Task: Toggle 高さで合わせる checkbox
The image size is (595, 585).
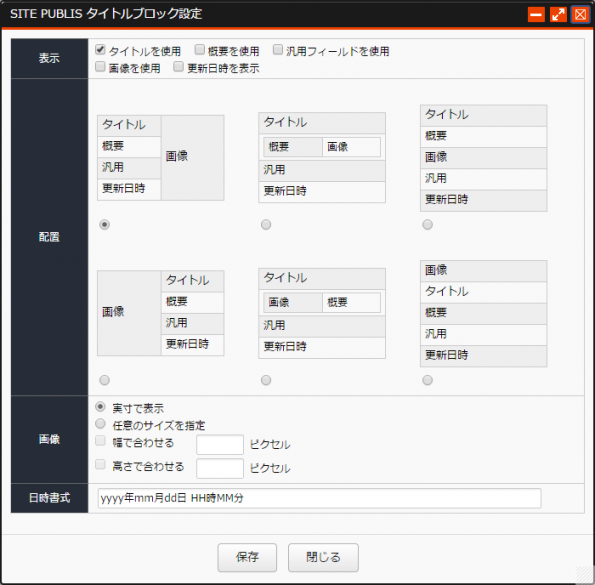Action: (x=100, y=464)
